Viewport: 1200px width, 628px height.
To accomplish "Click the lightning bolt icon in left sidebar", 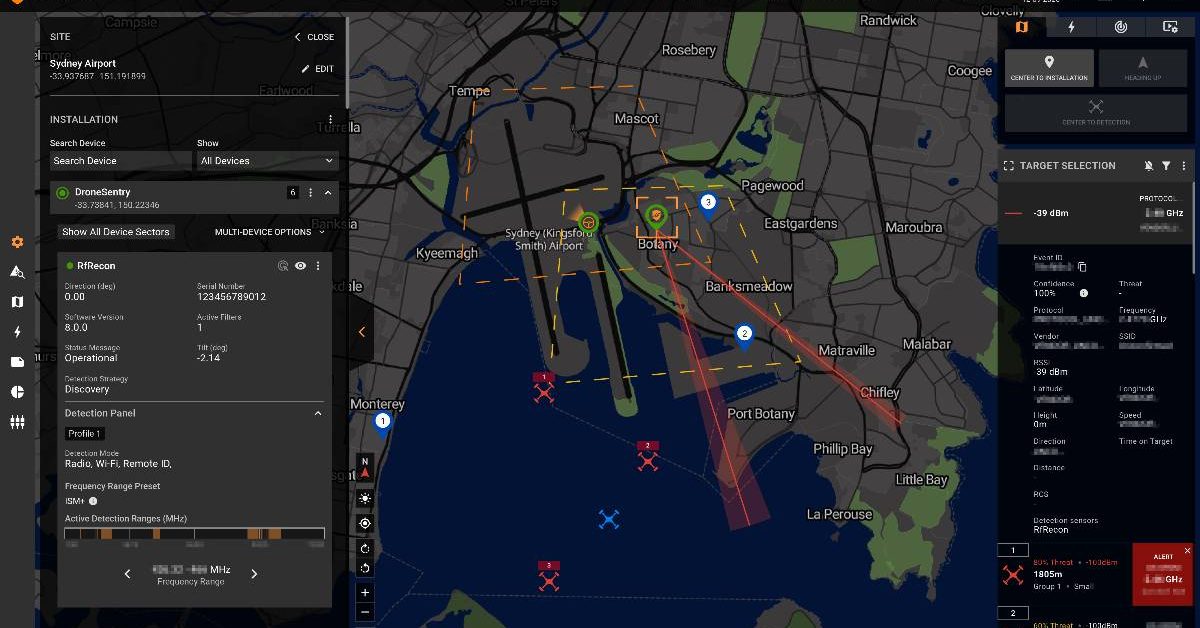I will [17, 332].
